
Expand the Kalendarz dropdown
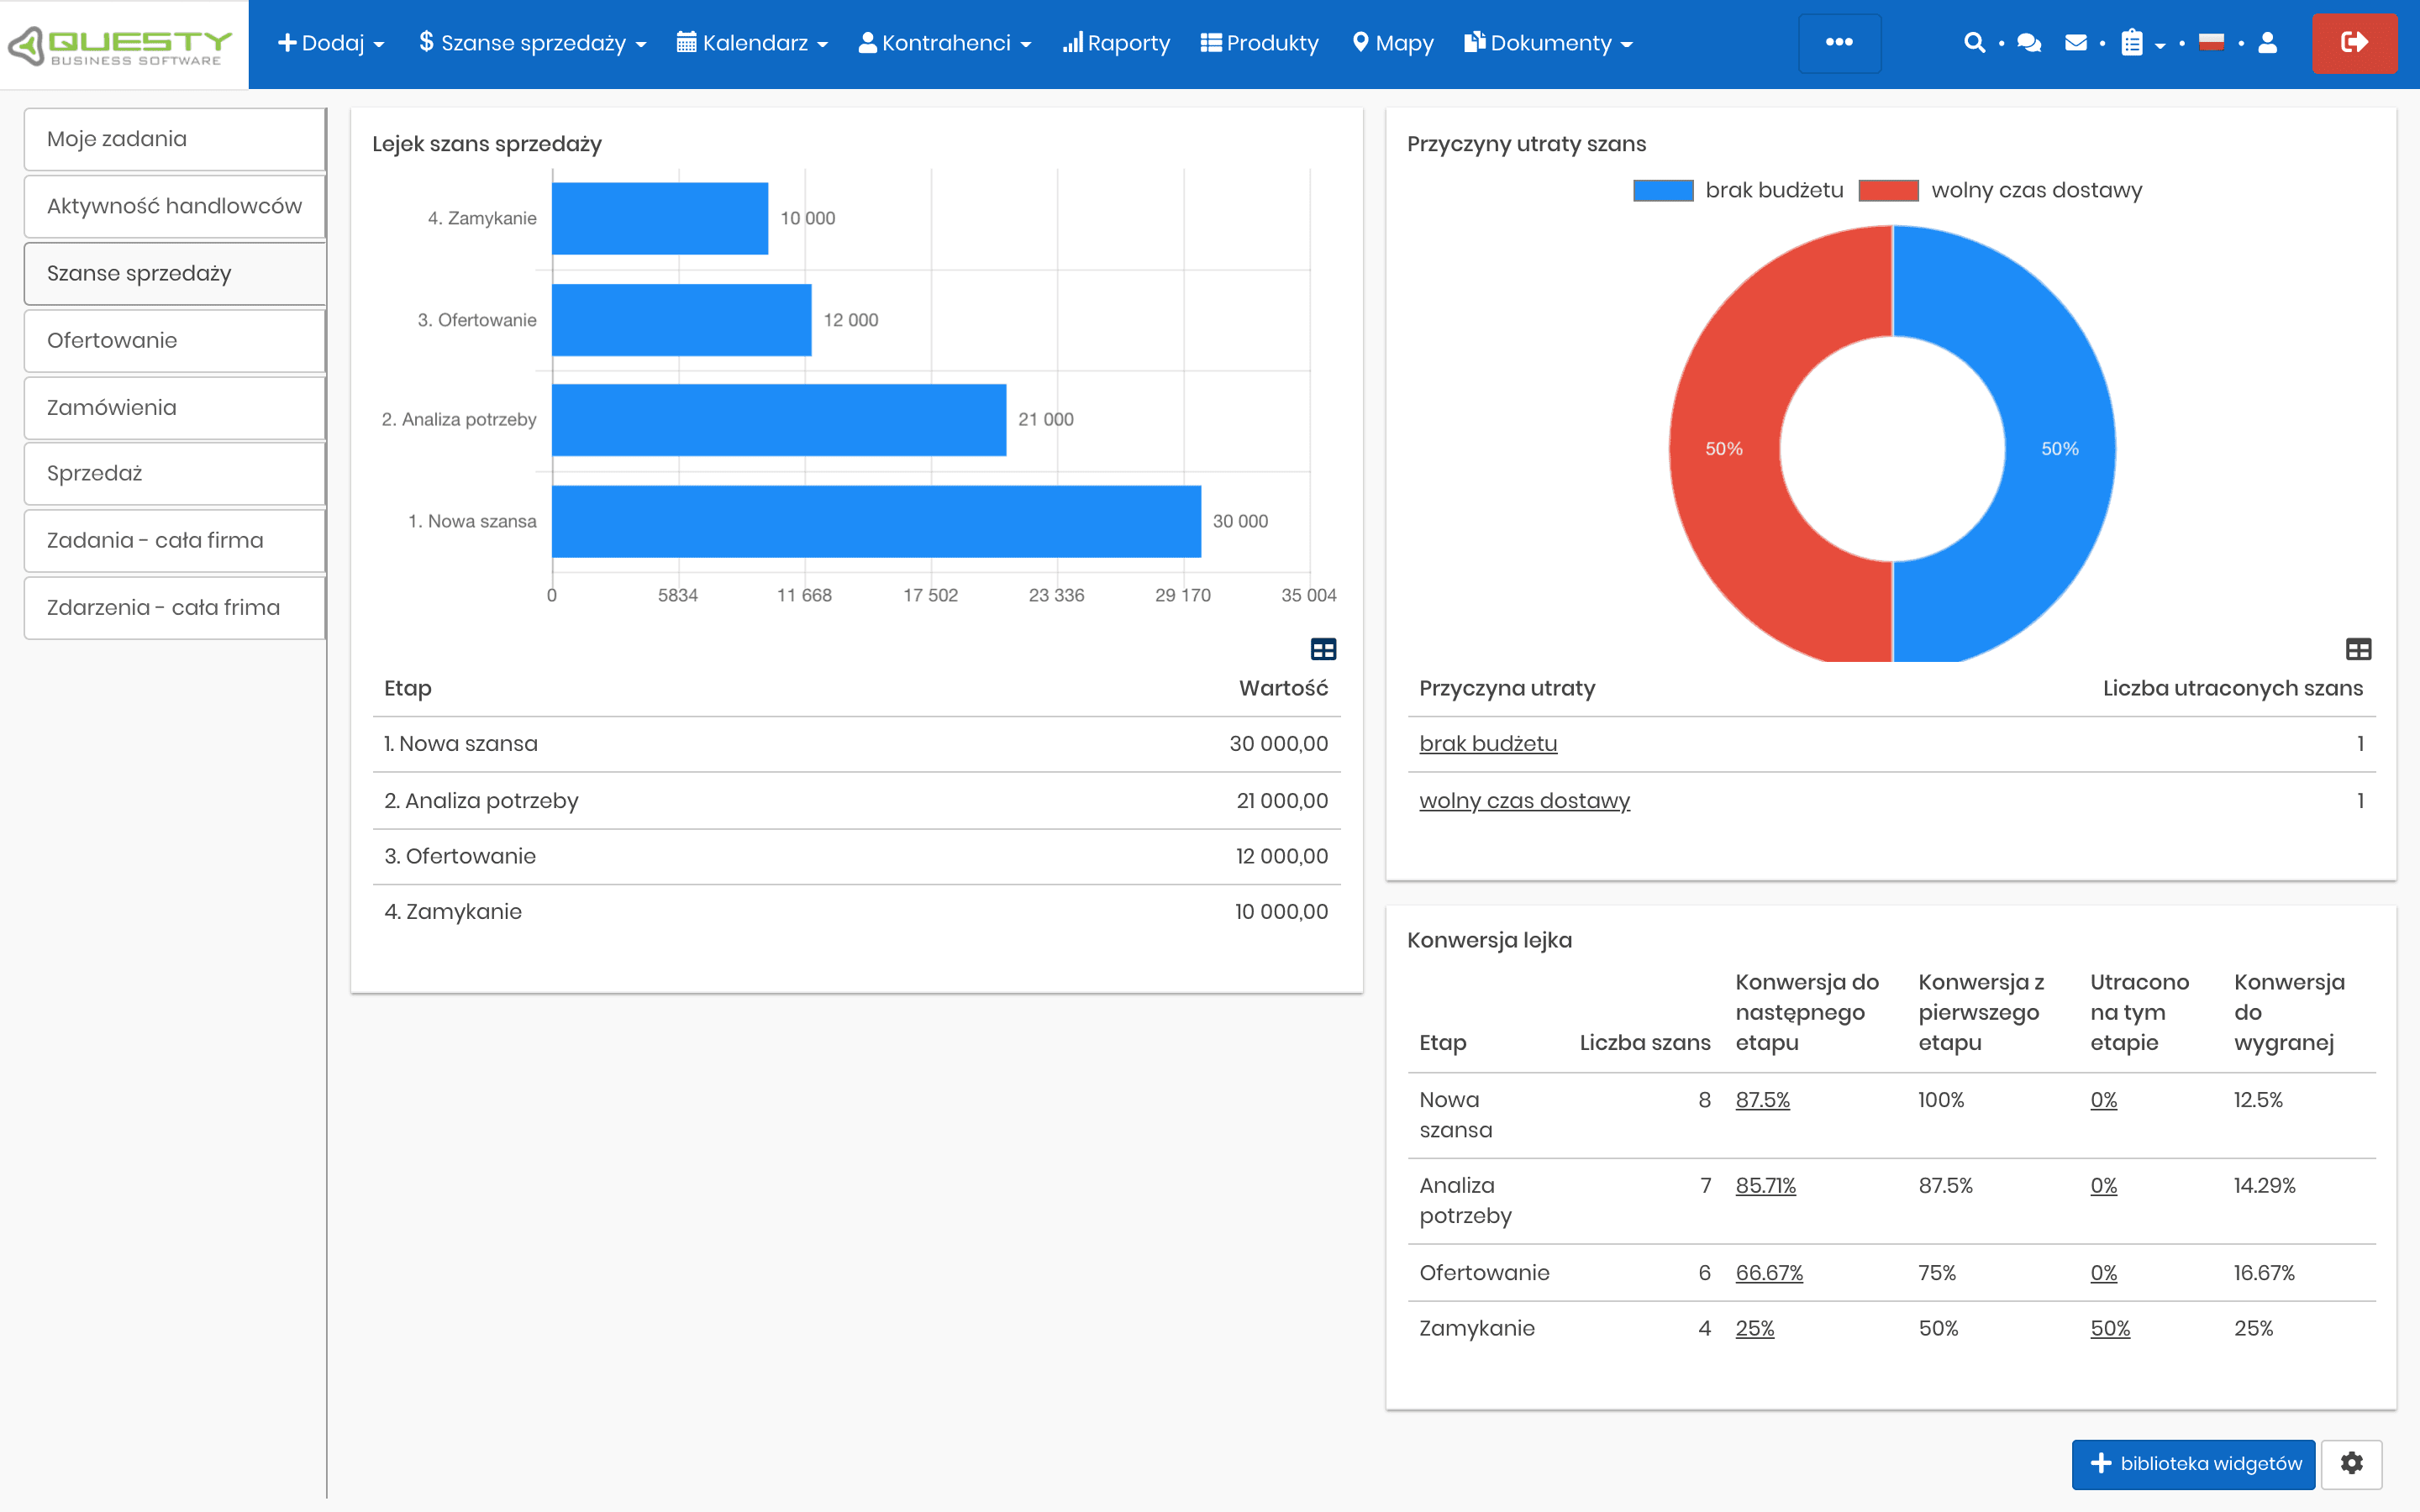[752, 43]
